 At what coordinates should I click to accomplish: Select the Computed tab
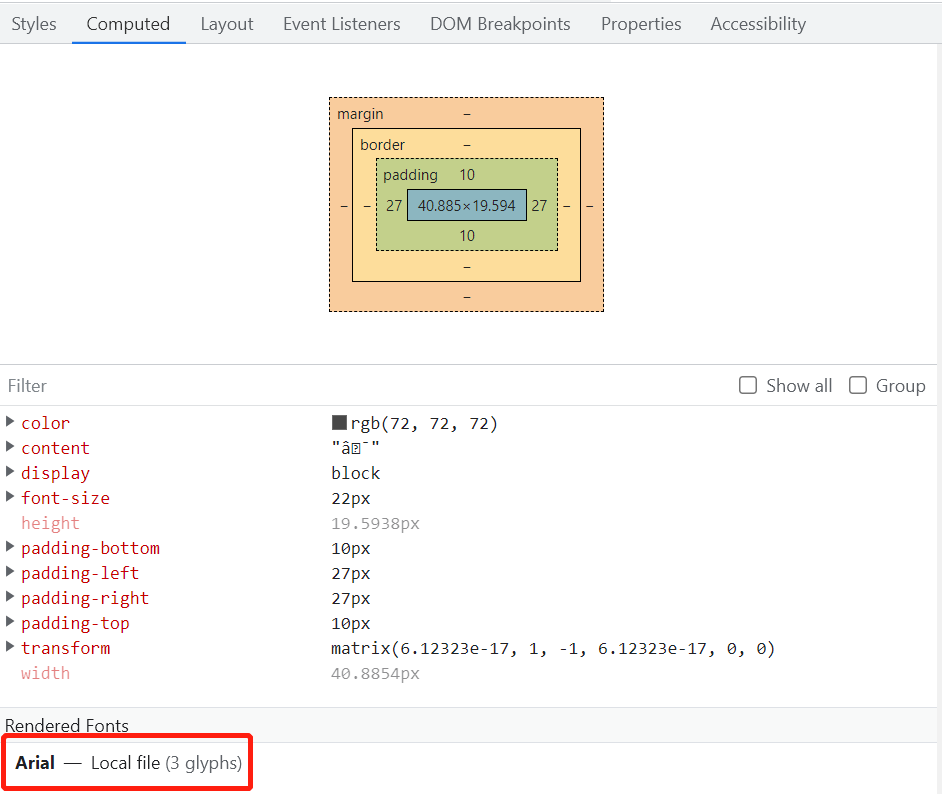click(x=128, y=24)
